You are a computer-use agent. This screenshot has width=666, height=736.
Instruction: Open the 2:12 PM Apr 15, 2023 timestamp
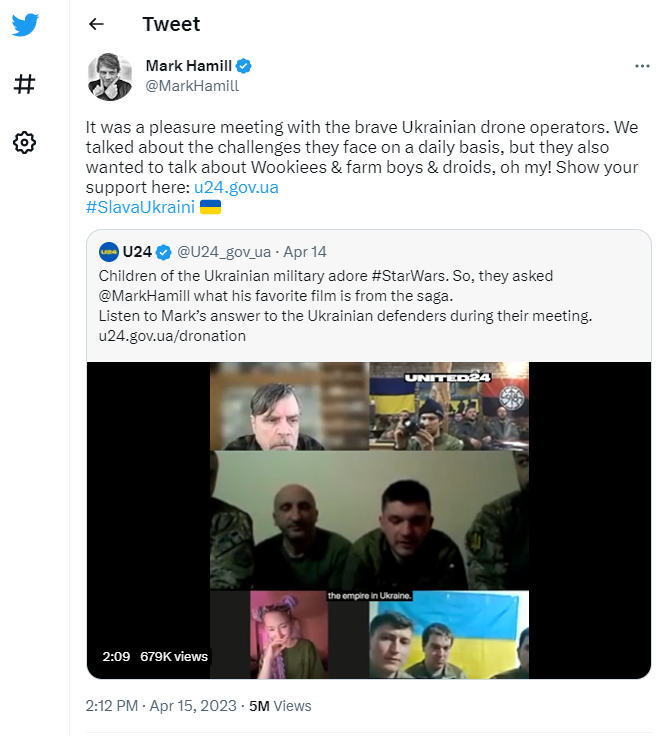[x=161, y=706]
